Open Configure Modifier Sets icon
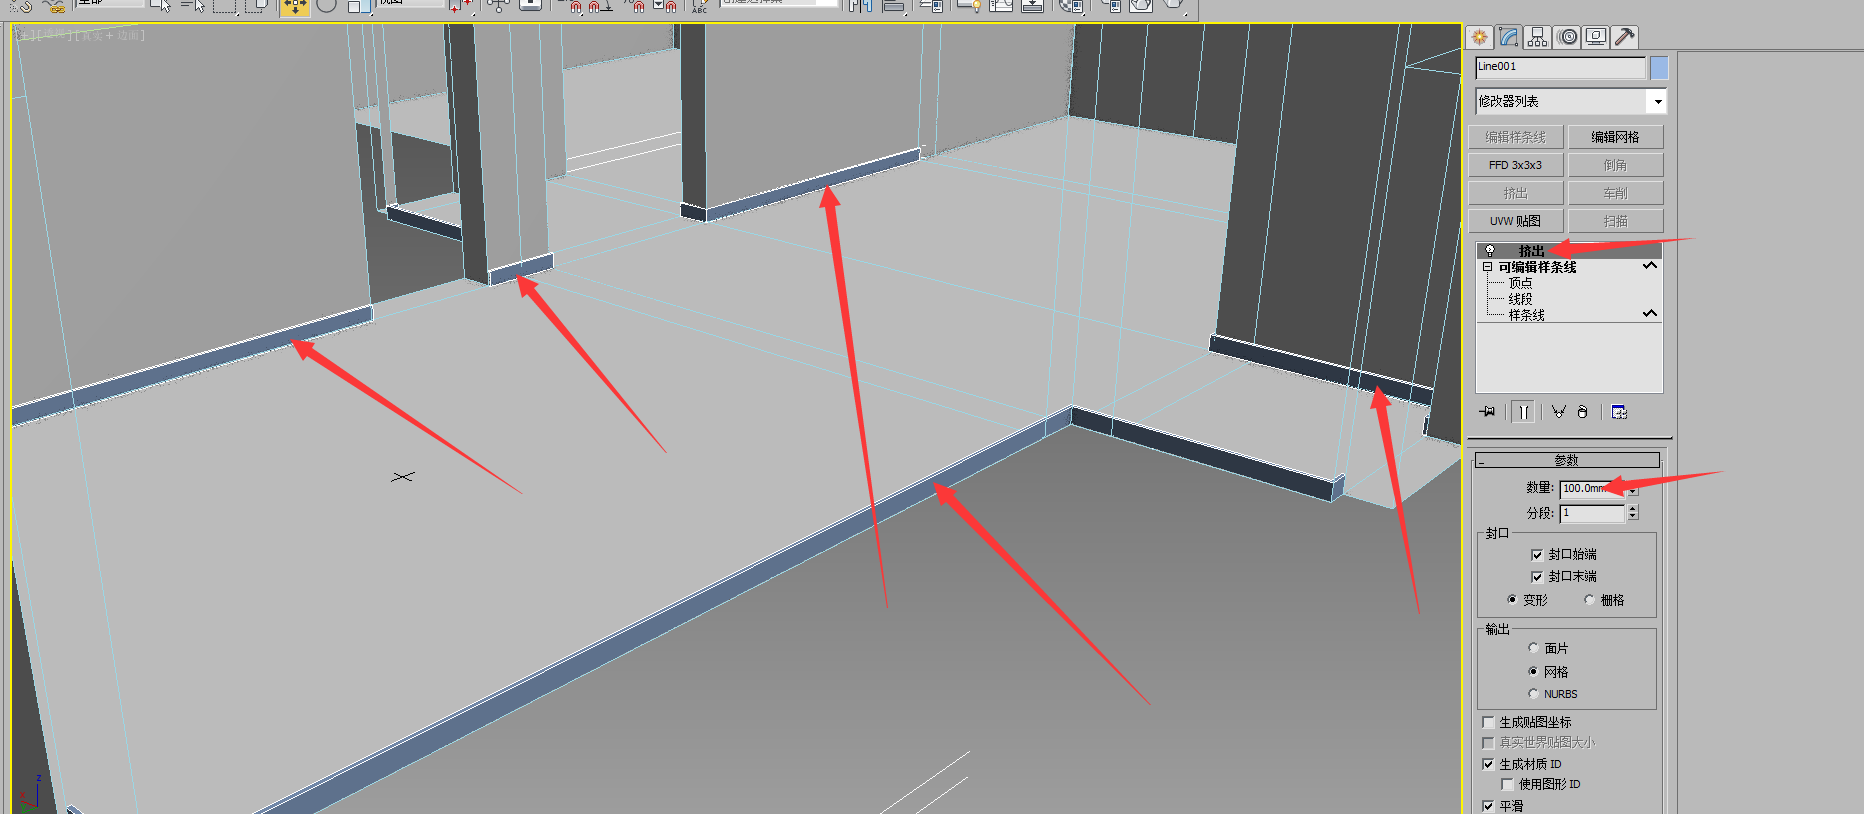 click(x=1619, y=412)
